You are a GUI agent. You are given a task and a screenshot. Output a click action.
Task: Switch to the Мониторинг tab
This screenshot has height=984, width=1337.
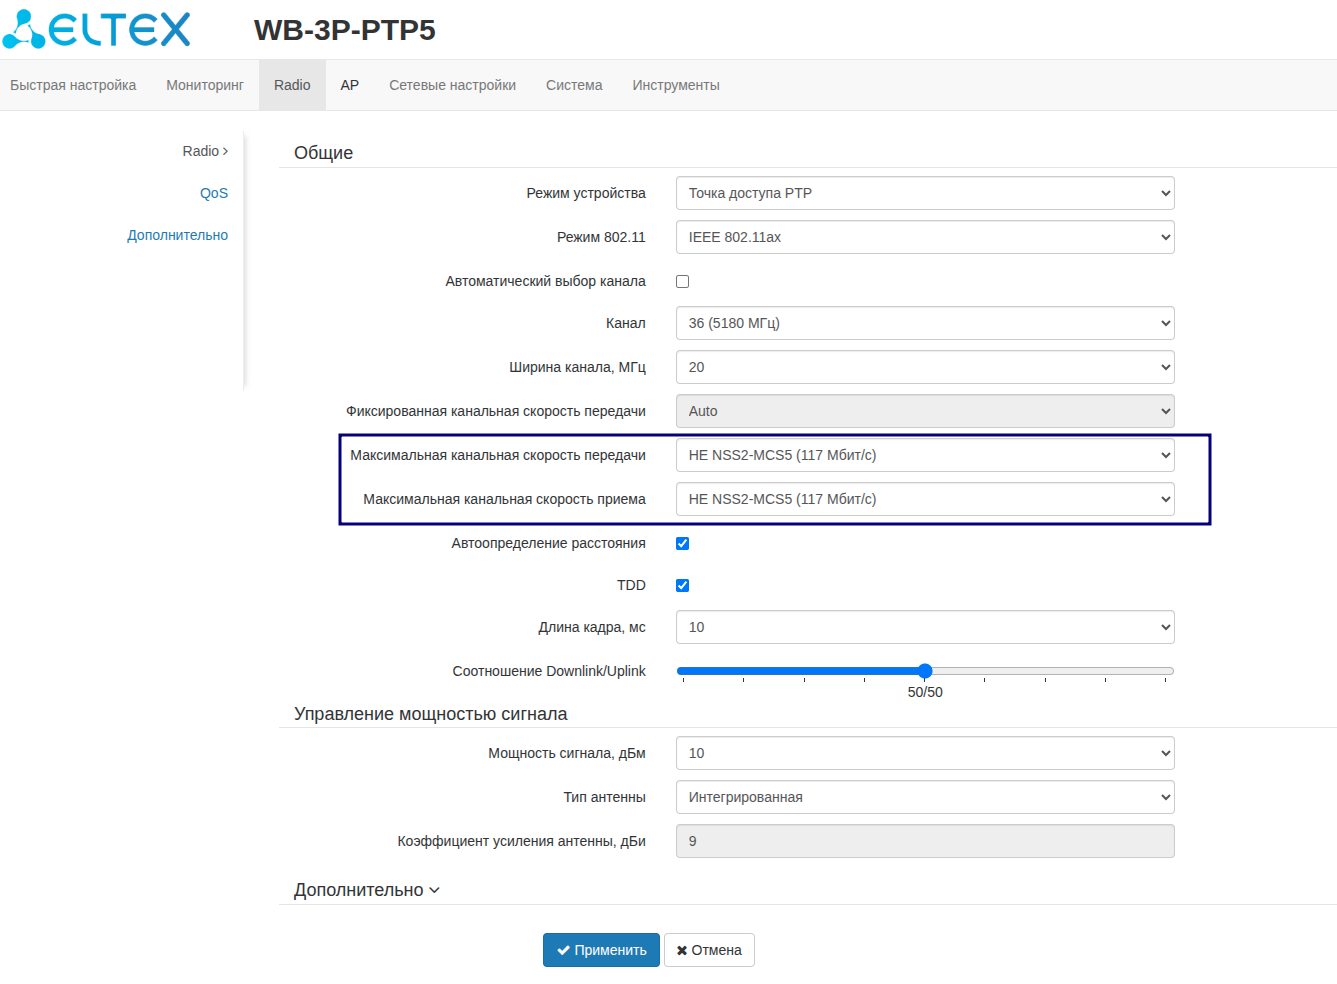(205, 85)
